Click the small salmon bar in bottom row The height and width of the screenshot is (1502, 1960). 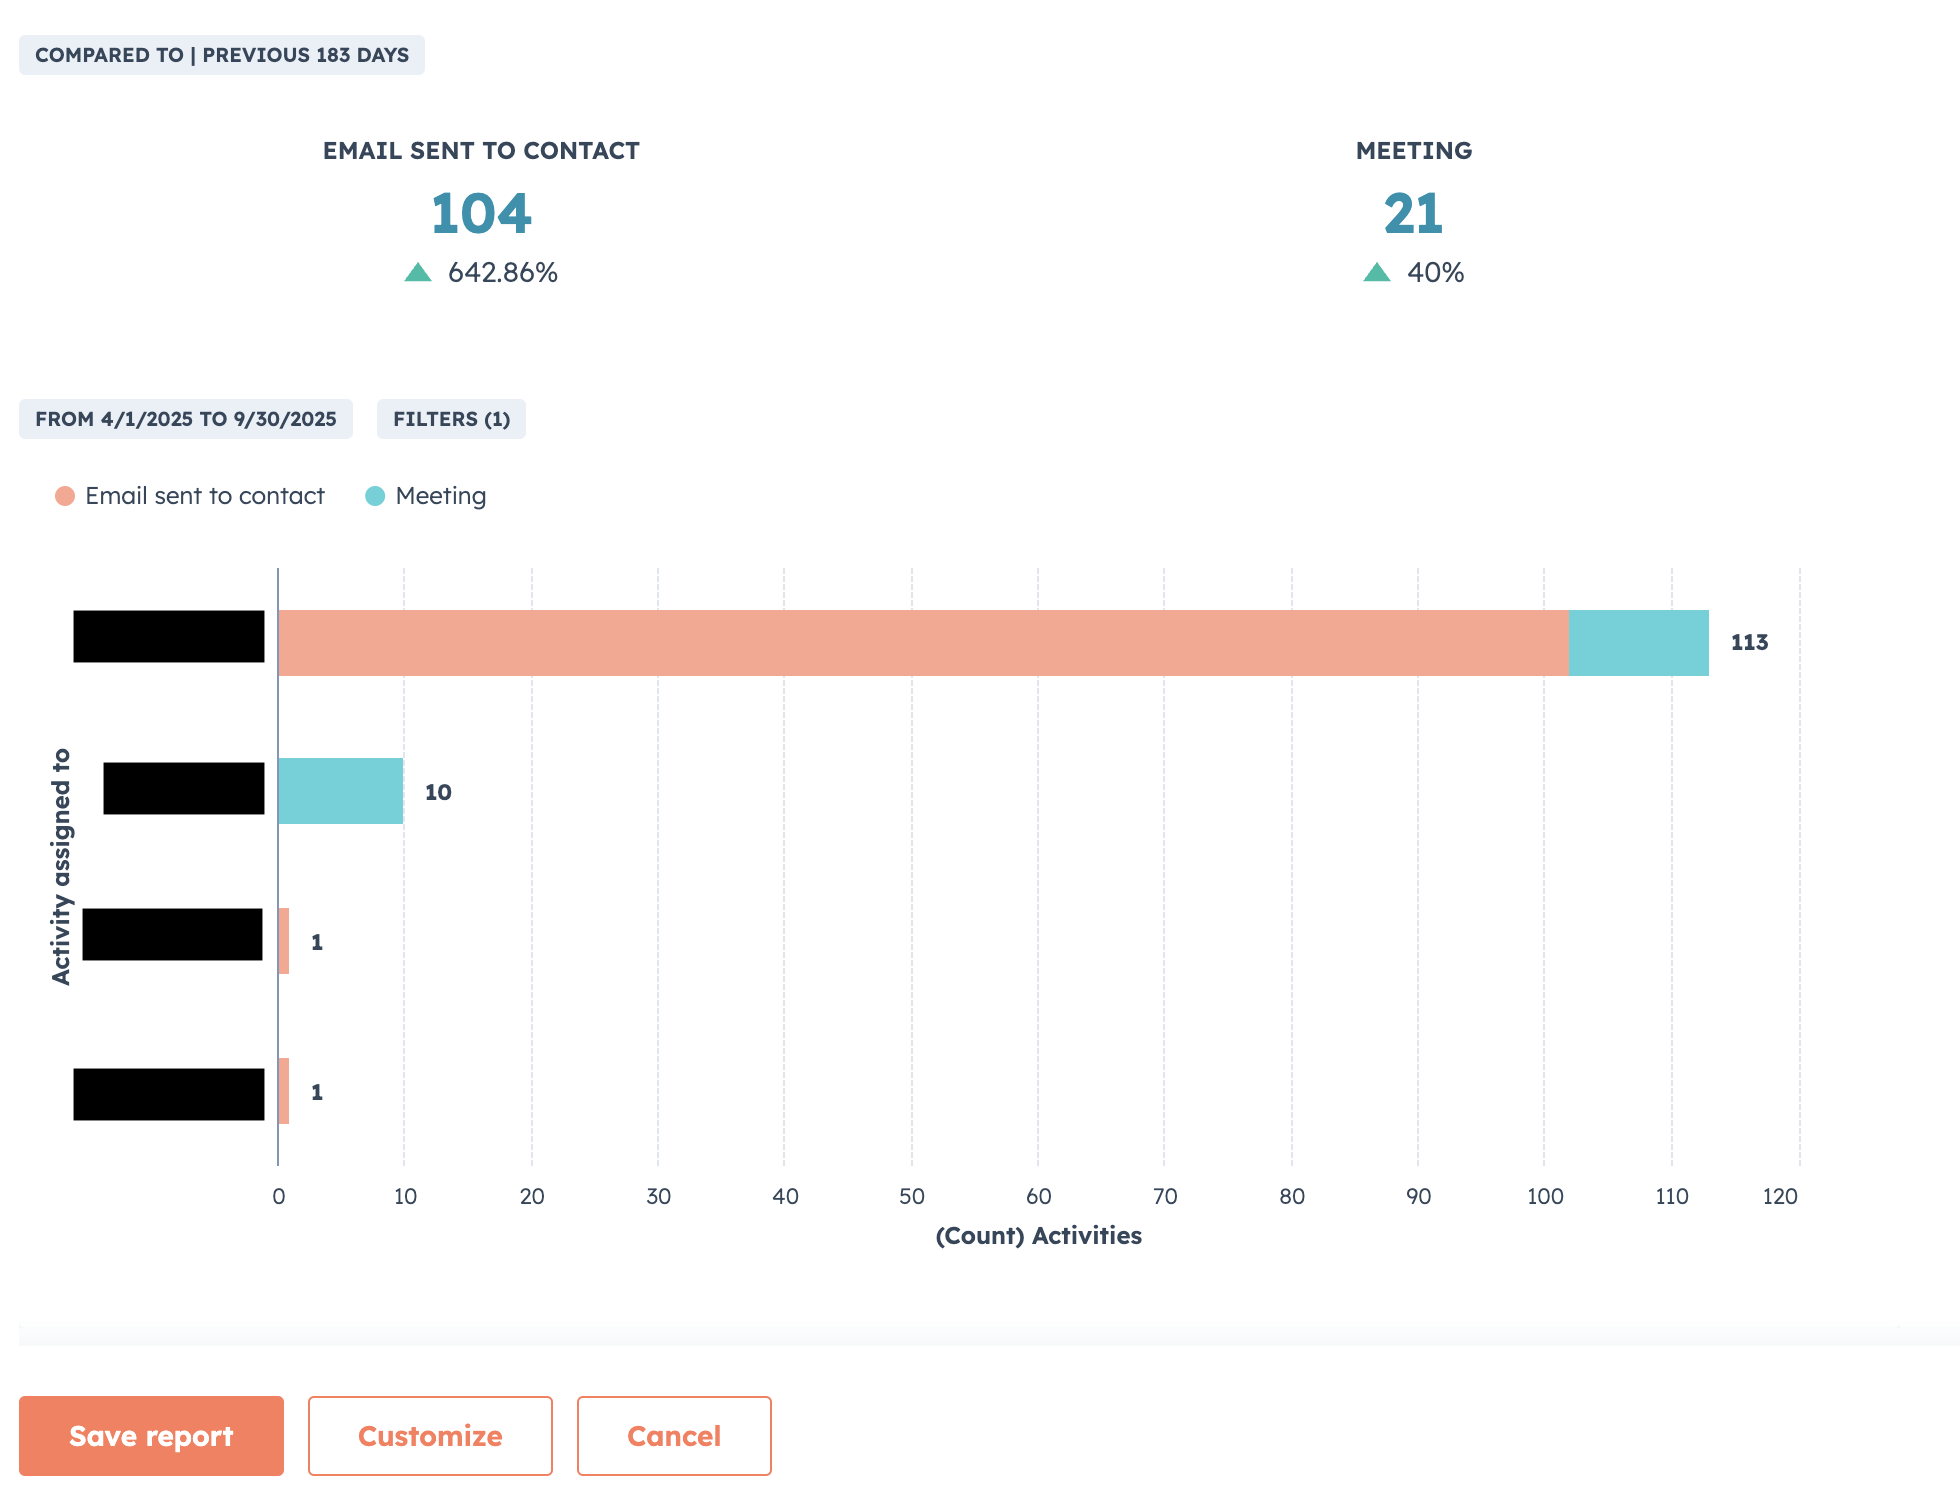coord(284,1091)
